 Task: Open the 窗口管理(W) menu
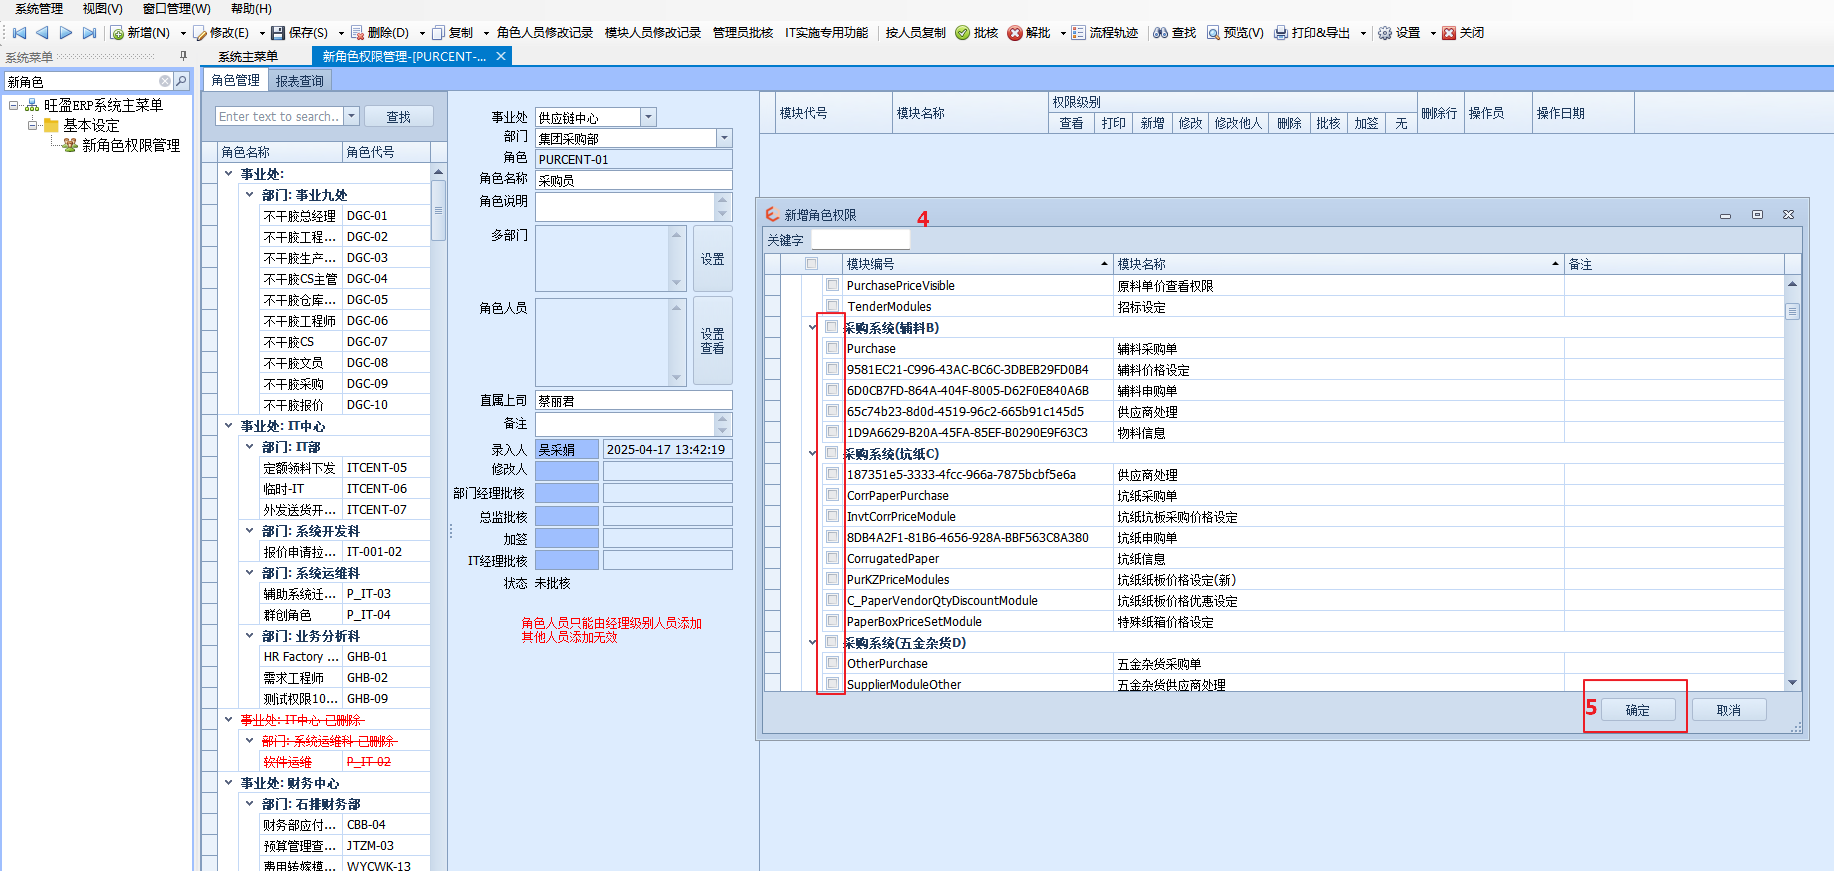(176, 9)
